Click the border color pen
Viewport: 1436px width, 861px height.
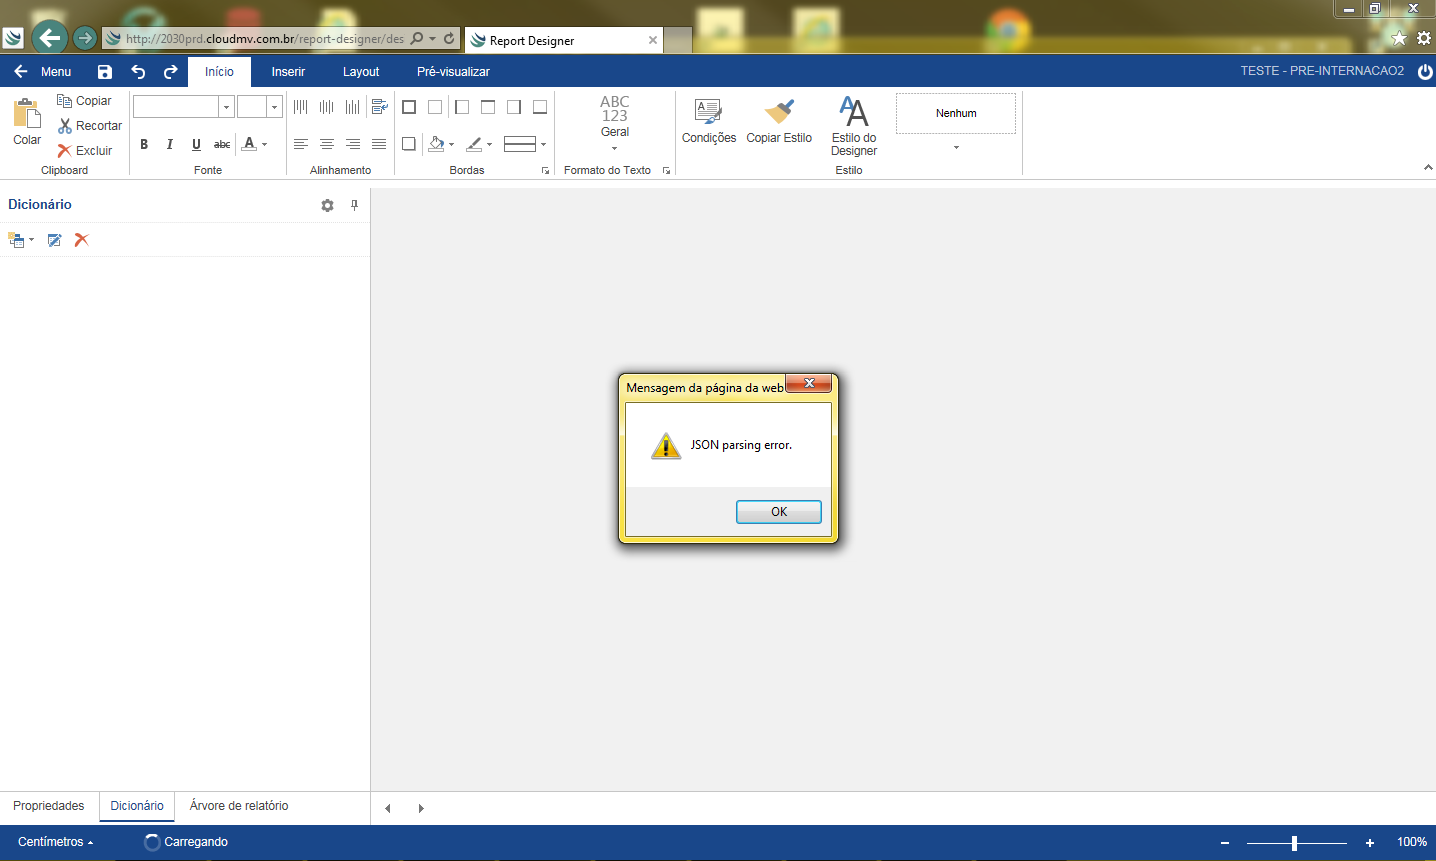(474, 144)
